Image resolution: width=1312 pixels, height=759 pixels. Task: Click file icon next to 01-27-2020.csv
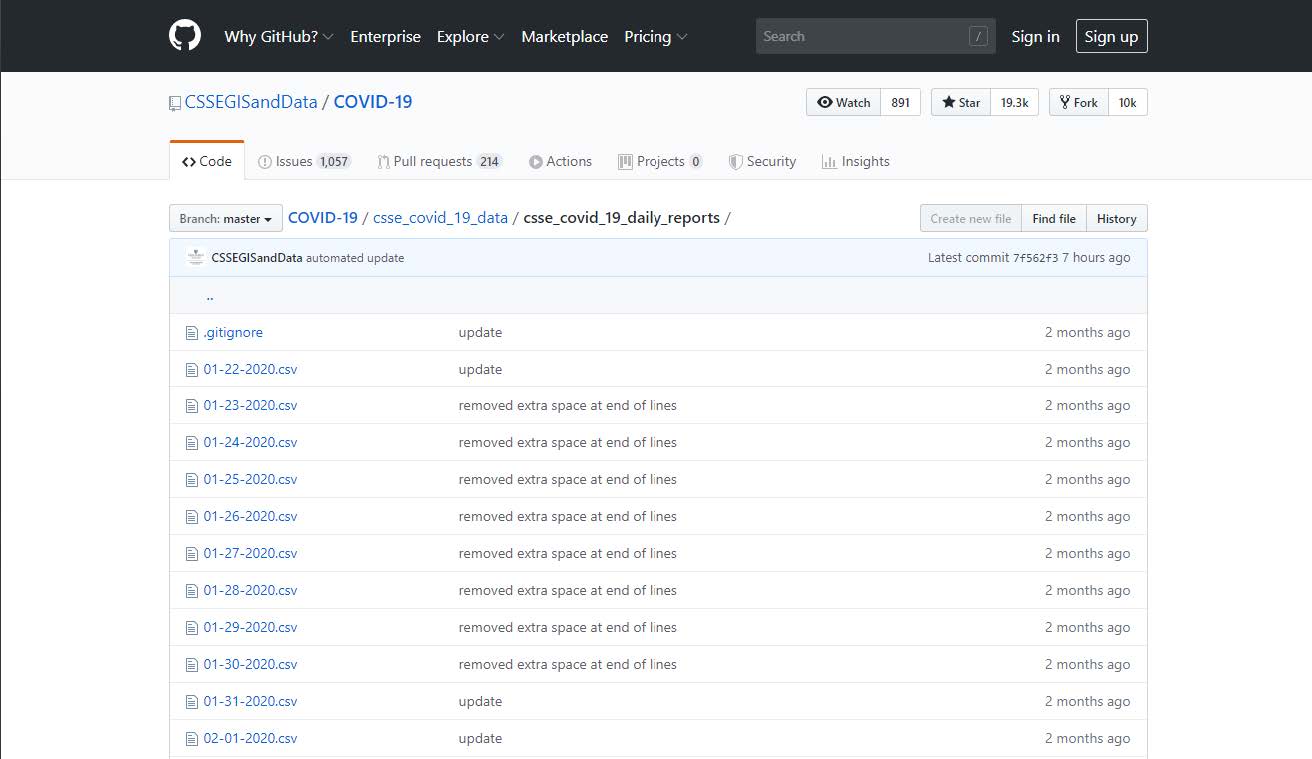coord(192,554)
